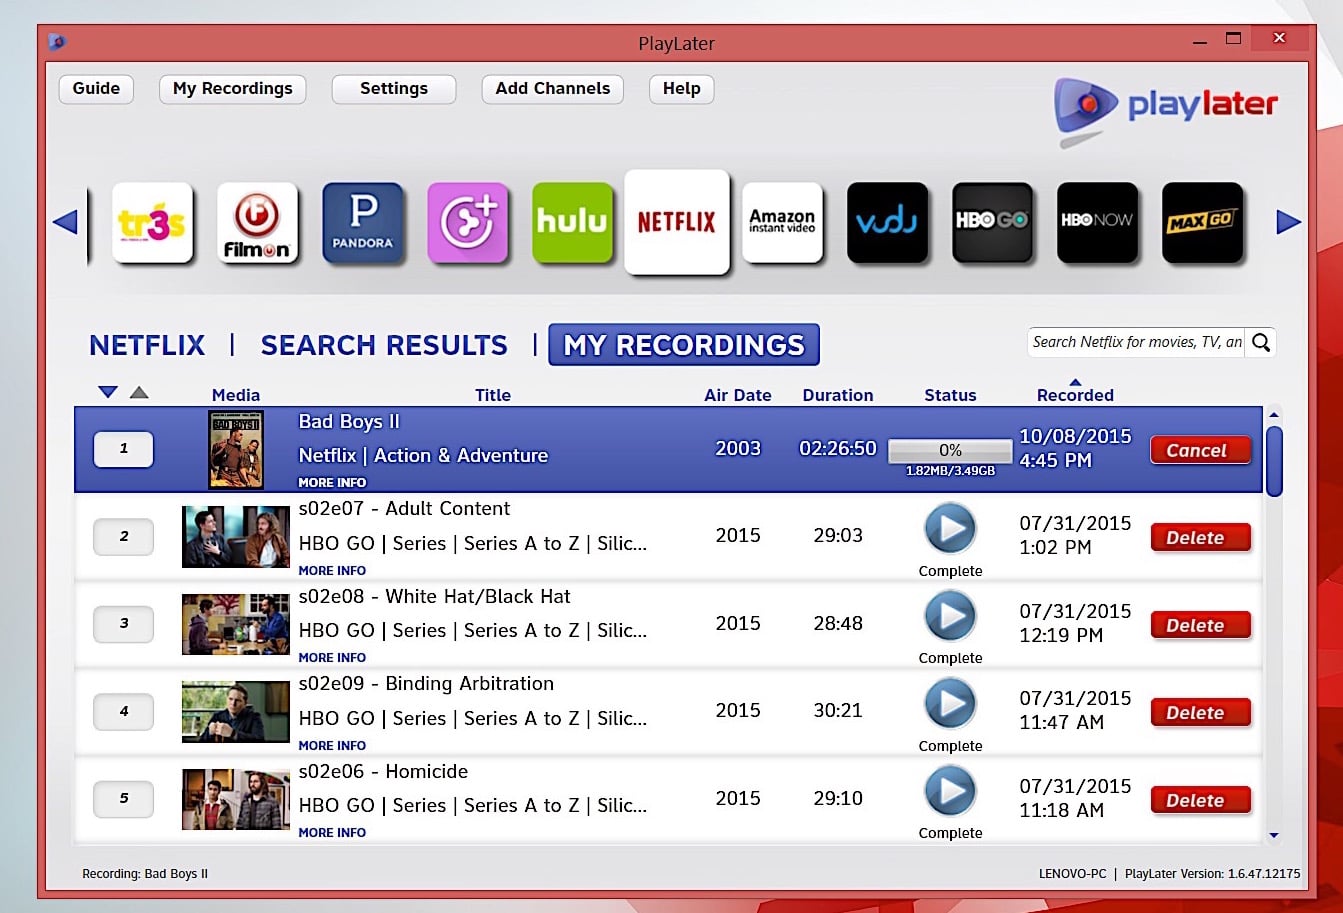Open the MAX GO channel
The image size is (1343, 913).
1202,222
